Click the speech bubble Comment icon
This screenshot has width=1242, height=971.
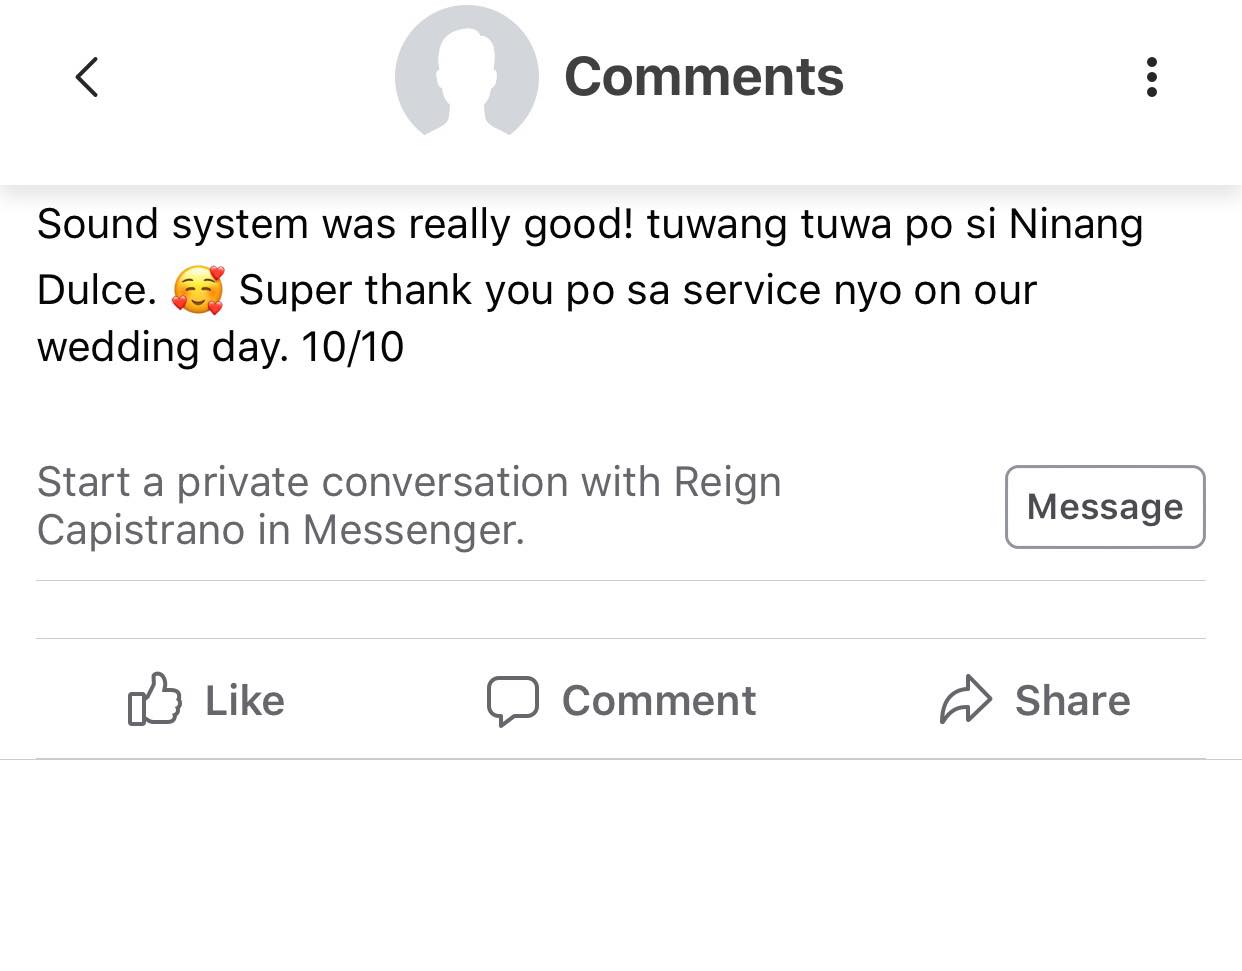click(x=512, y=700)
